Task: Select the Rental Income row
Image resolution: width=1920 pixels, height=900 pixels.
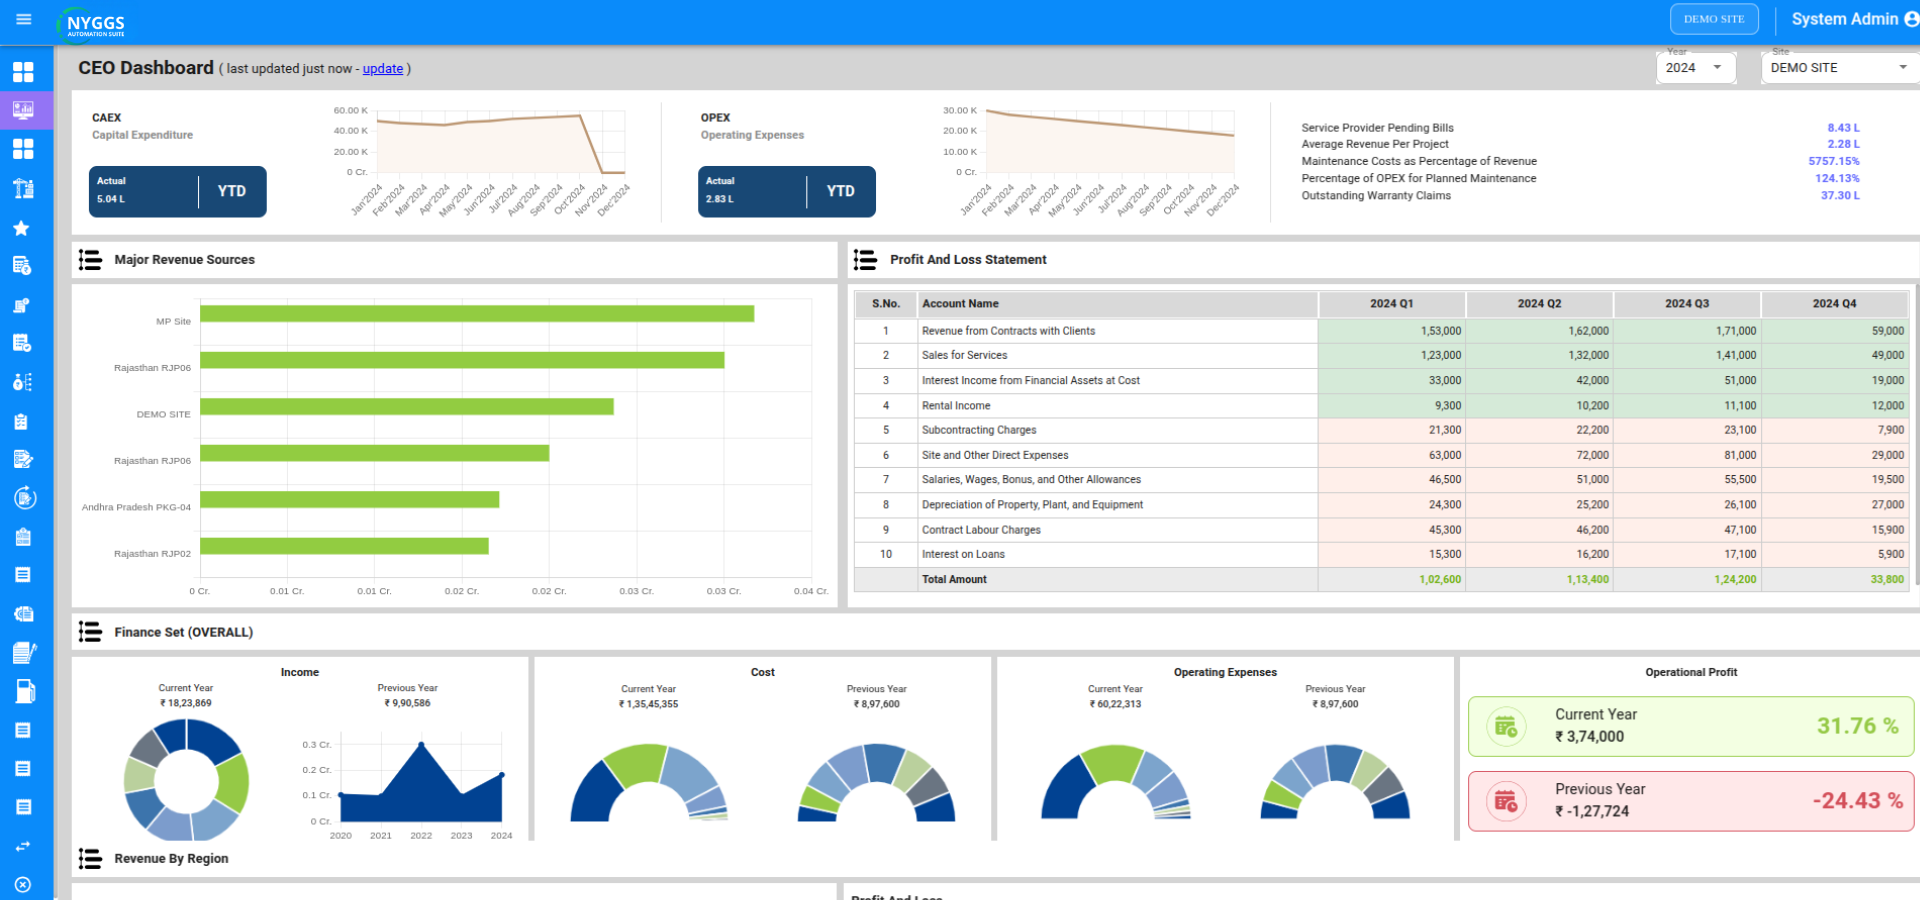Action: [x=1382, y=406]
